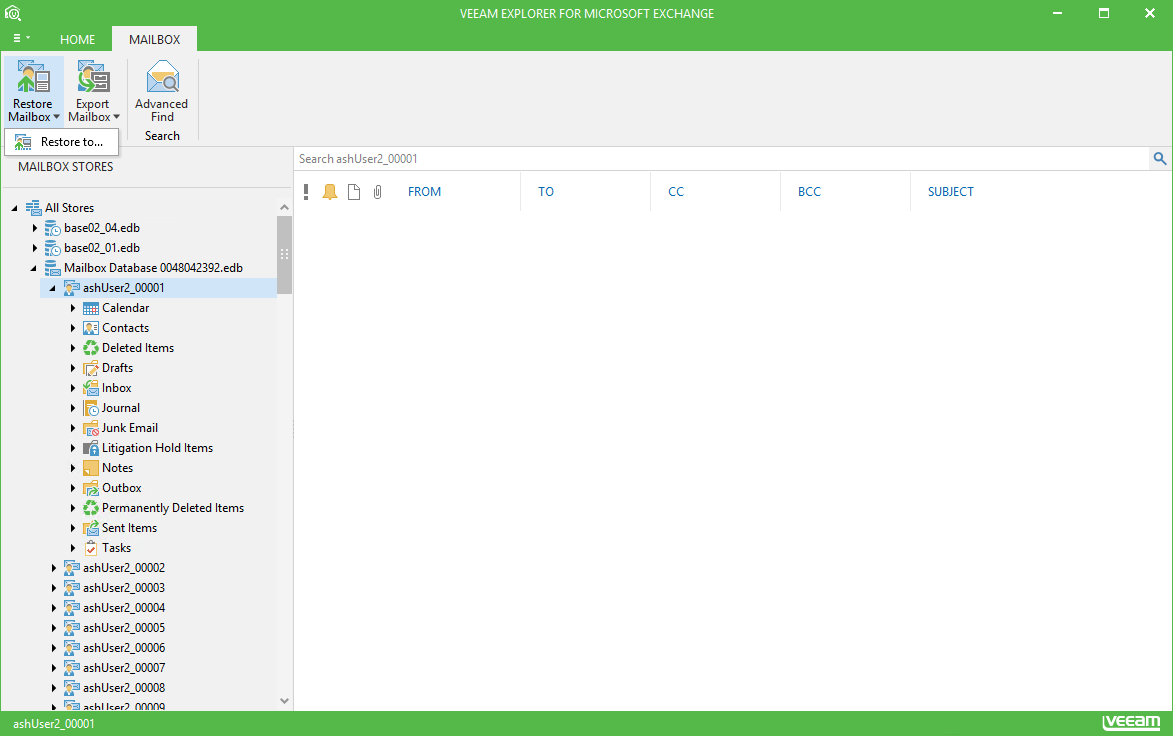
Task: Collapse Mailbox Database 0048042392.edb node
Action: point(34,268)
